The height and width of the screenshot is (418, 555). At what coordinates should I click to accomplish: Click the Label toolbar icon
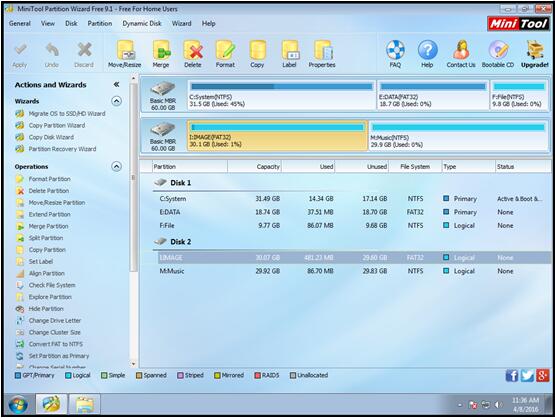coord(290,54)
